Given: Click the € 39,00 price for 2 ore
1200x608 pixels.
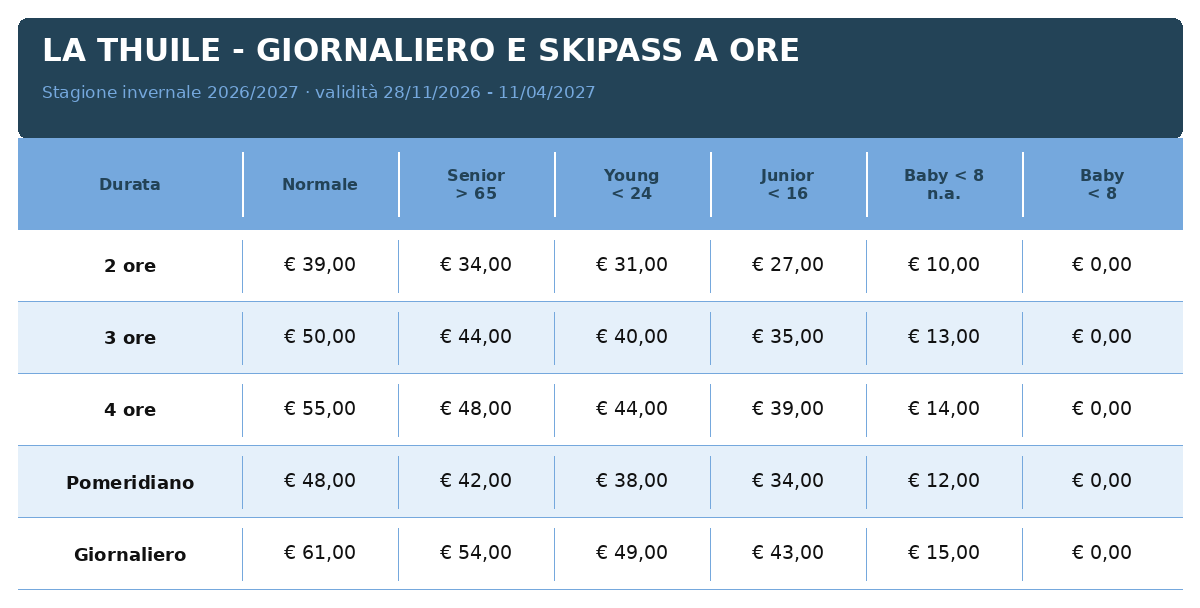Looking at the screenshot, I should click(320, 265).
